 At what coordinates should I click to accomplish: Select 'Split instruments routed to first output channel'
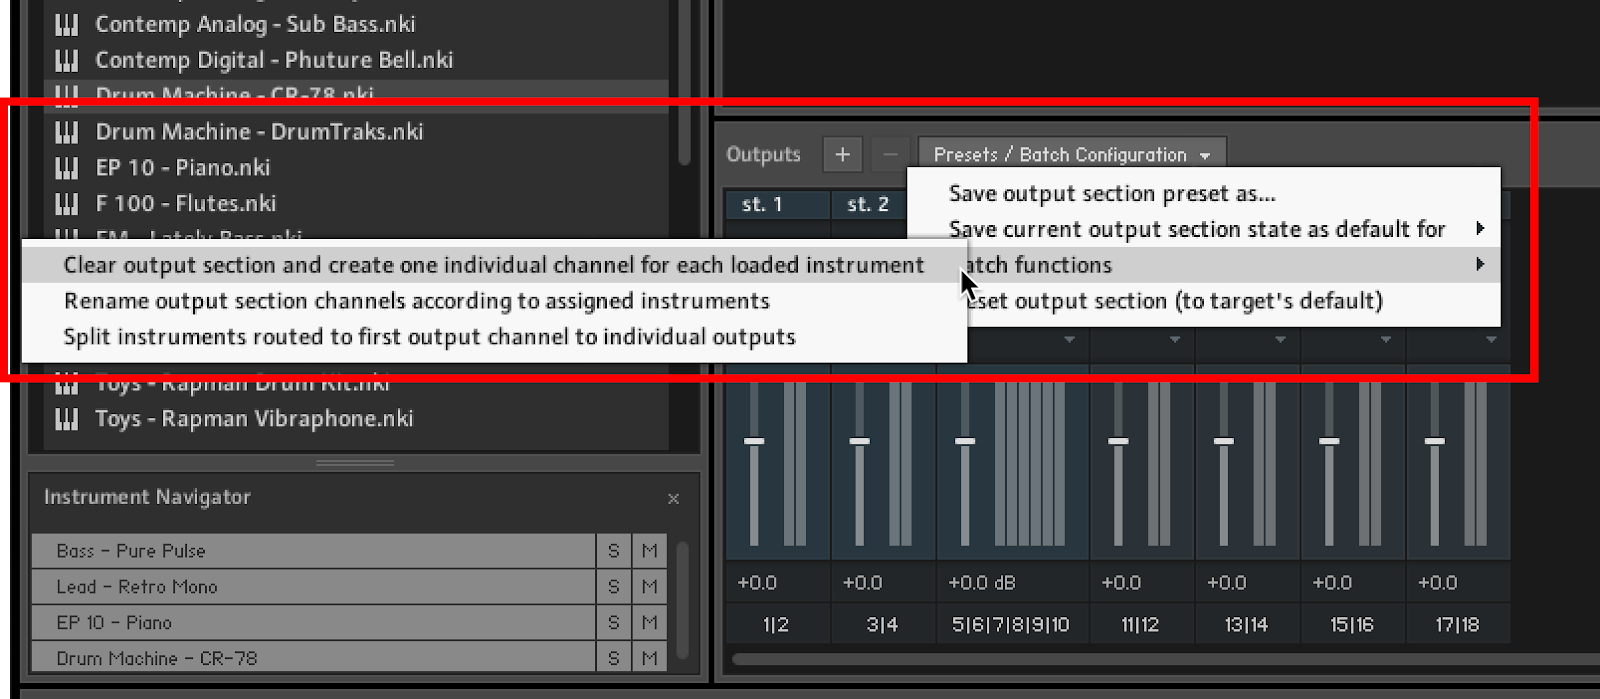click(x=429, y=337)
